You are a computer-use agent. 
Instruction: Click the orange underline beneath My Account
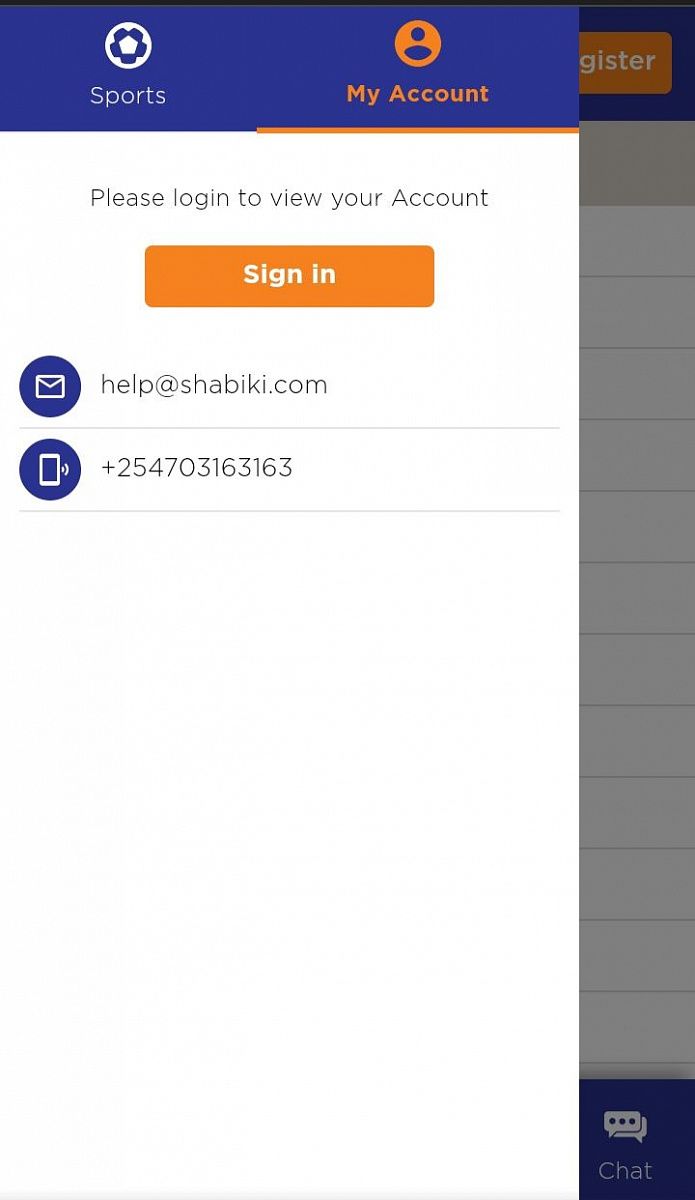[418, 129]
